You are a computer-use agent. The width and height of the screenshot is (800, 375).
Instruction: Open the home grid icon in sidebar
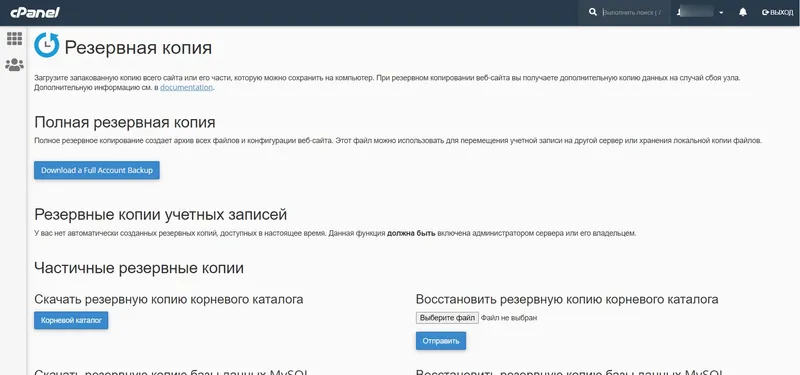tap(14, 38)
